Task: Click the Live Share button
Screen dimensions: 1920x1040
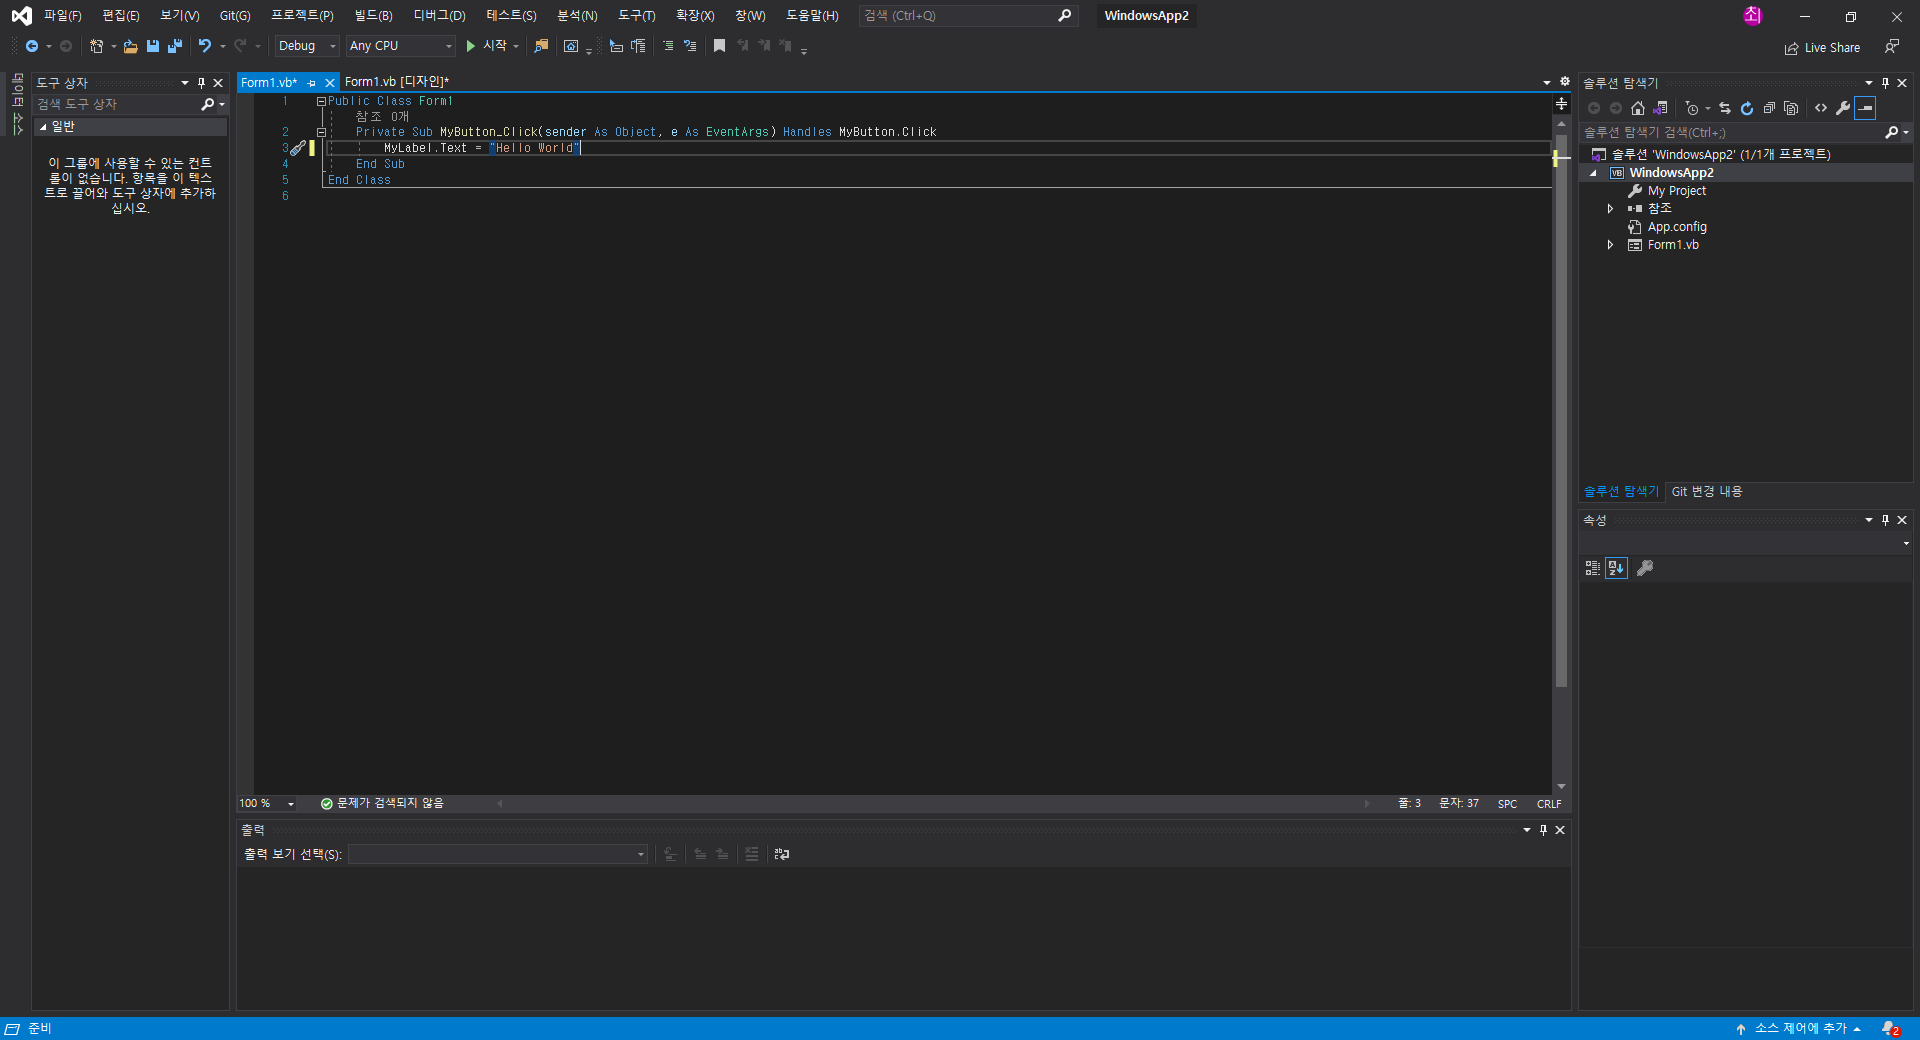Action: (1822, 47)
